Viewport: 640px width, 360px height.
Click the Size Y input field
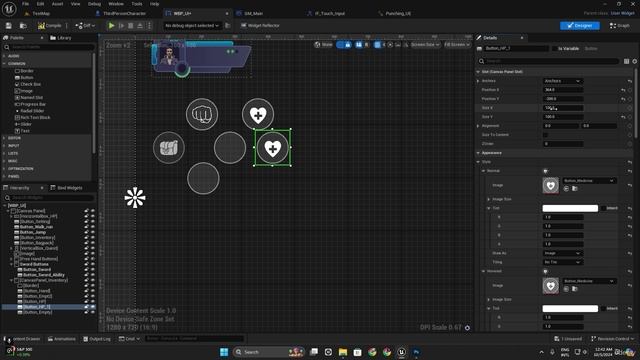tap(563, 117)
